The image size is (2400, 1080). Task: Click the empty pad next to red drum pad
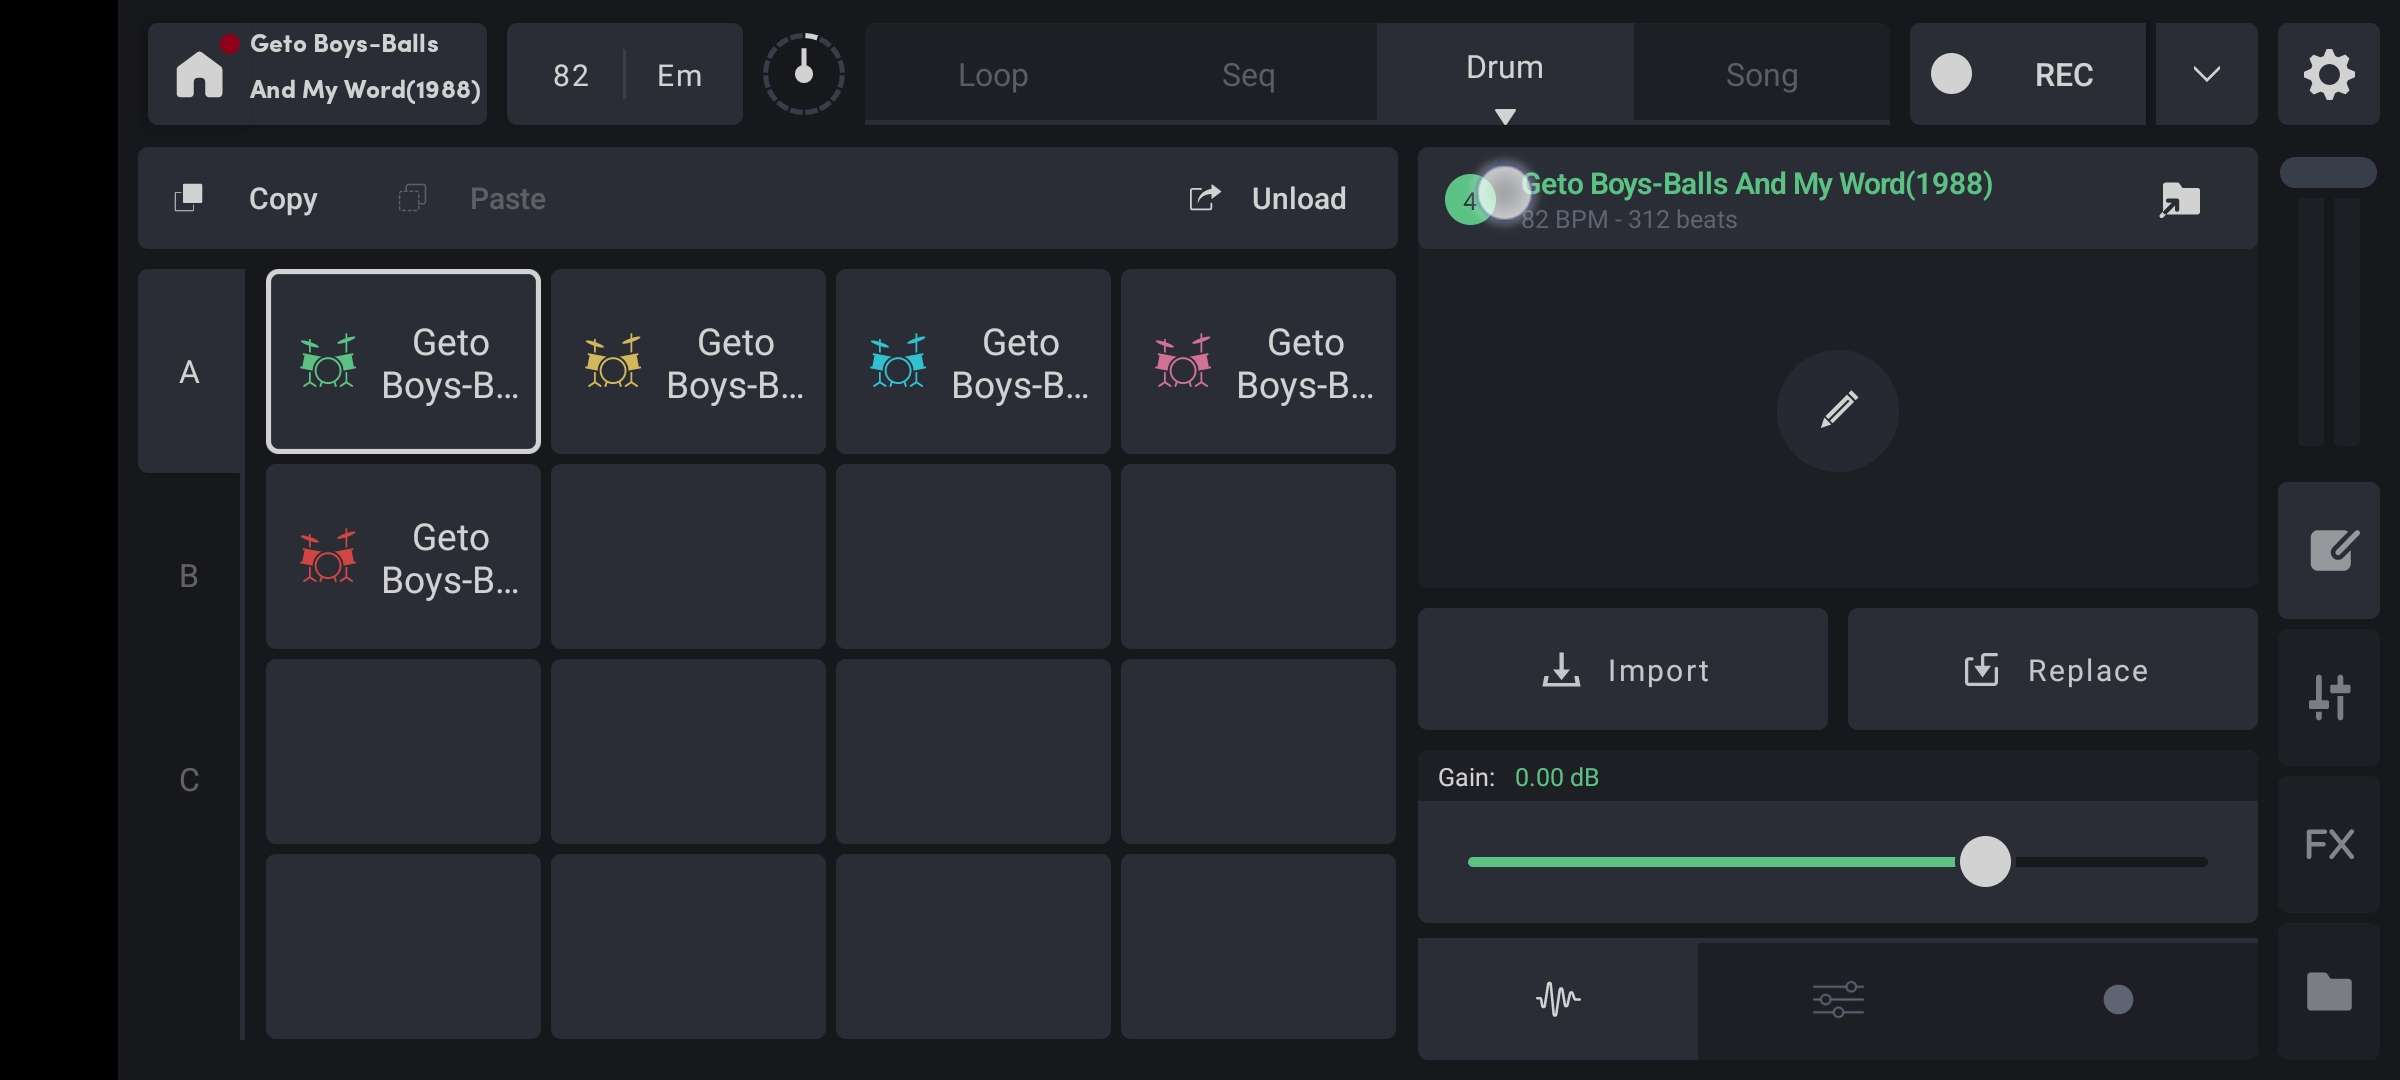(688, 556)
